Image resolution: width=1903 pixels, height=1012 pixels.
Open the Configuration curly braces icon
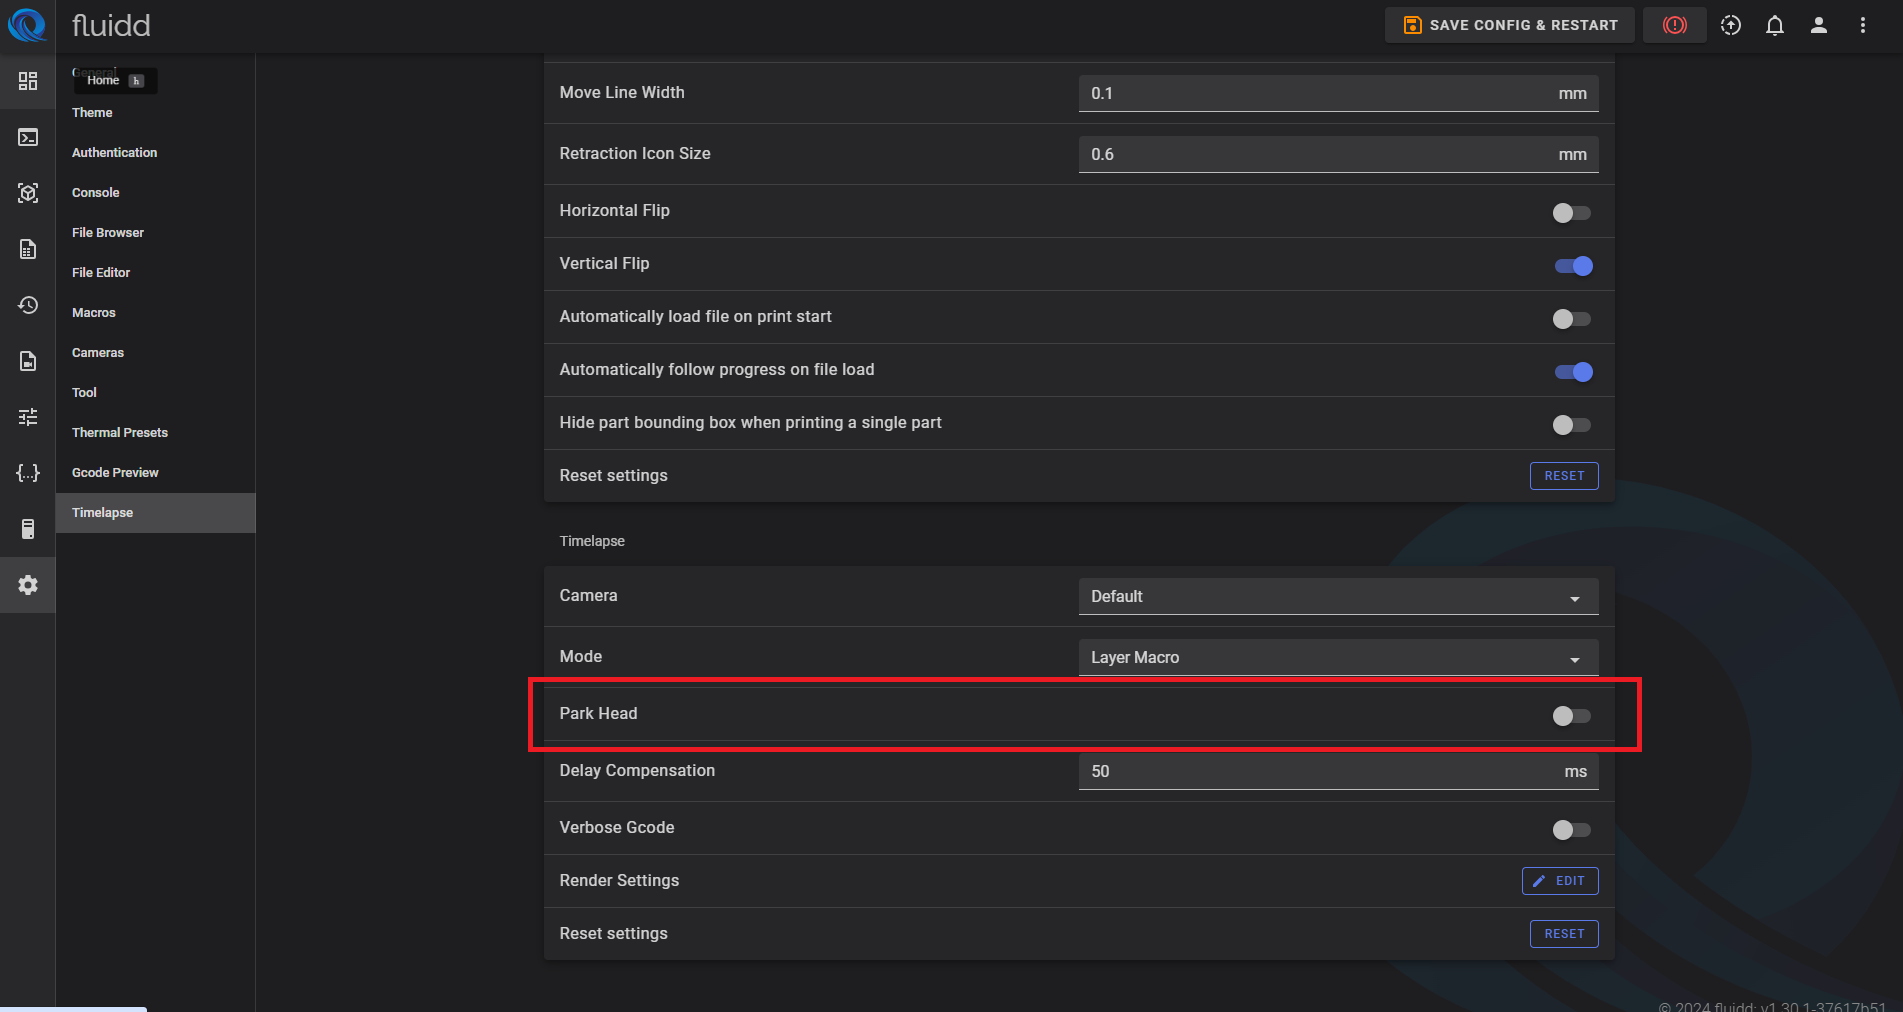(28, 473)
